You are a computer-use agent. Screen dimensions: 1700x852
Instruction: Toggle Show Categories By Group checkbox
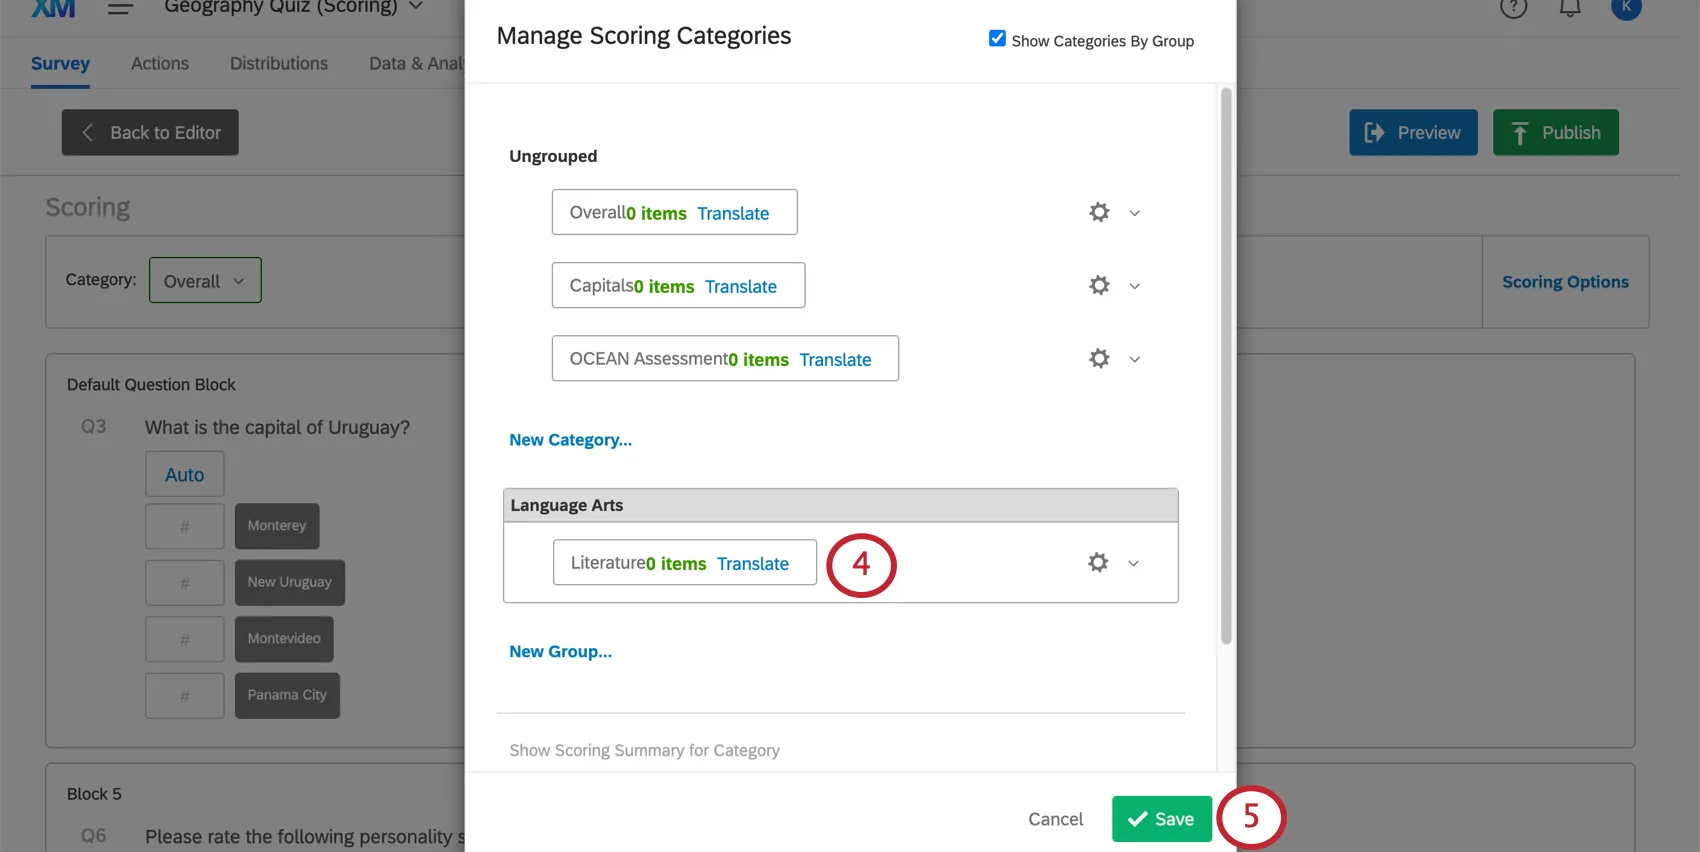(x=997, y=39)
